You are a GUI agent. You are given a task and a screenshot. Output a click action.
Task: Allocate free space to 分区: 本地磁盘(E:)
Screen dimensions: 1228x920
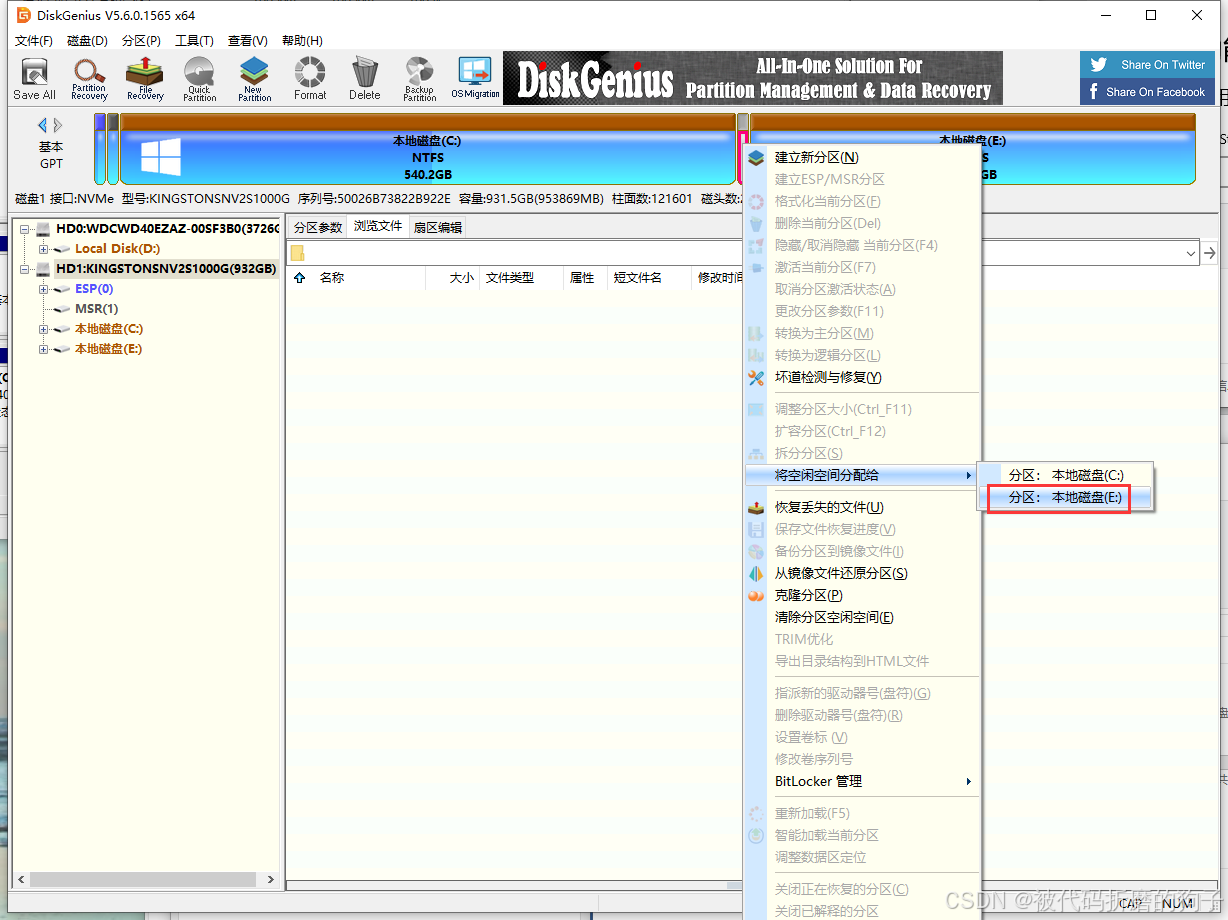click(x=1065, y=497)
